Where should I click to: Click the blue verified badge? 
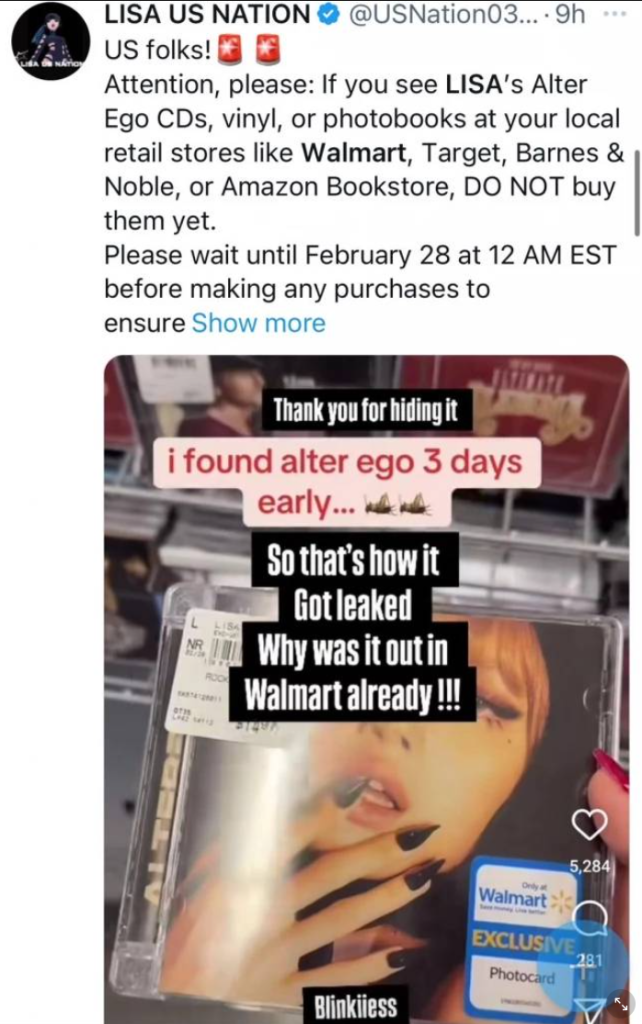click(329, 14)
